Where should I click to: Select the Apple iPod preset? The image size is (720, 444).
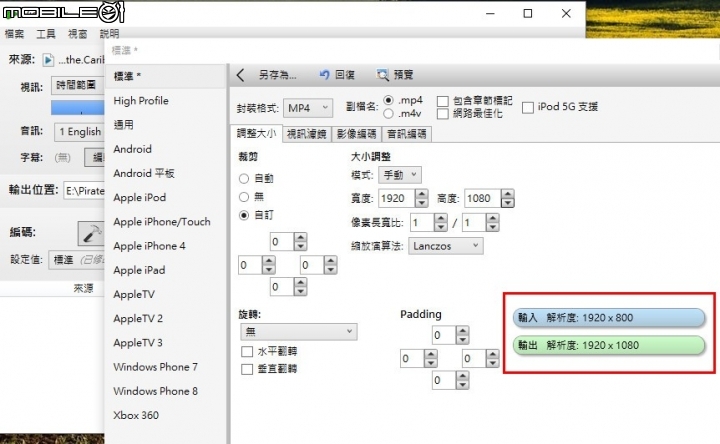tap(165, 198)
